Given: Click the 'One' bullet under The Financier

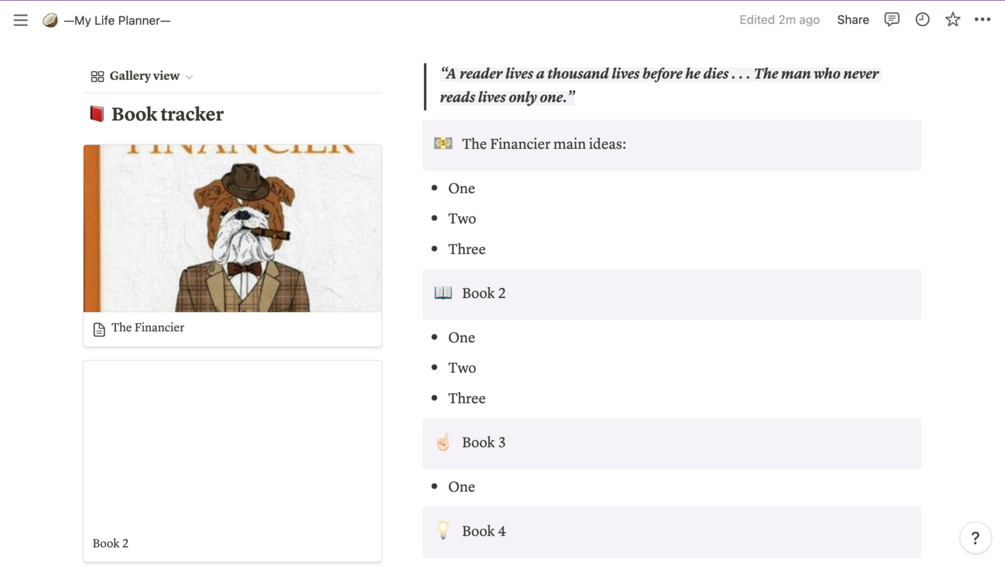Looking at the screenshot, I should coord(461,188).
